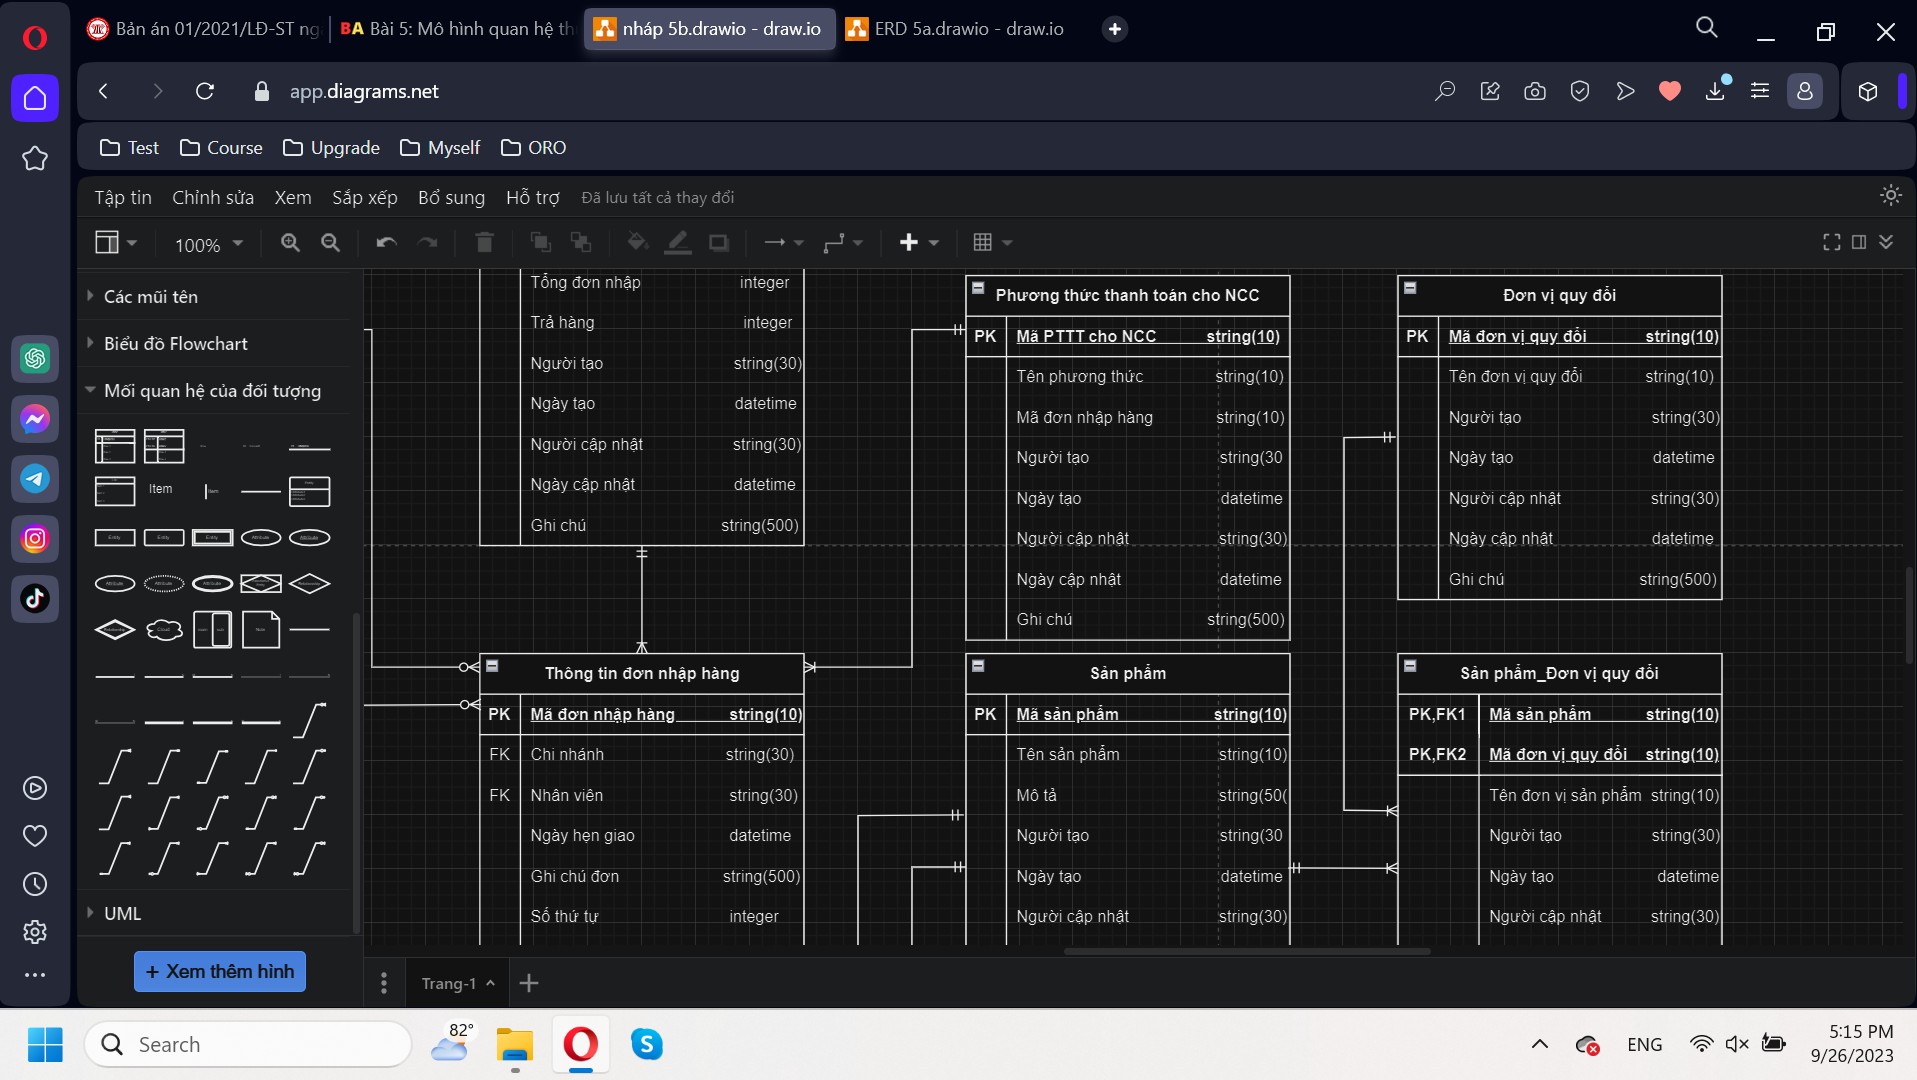The height and width of the screenshot is (1080, 1917).
Task: Zoom in on the diagram canvas
Action: click(x=291, y=242)
